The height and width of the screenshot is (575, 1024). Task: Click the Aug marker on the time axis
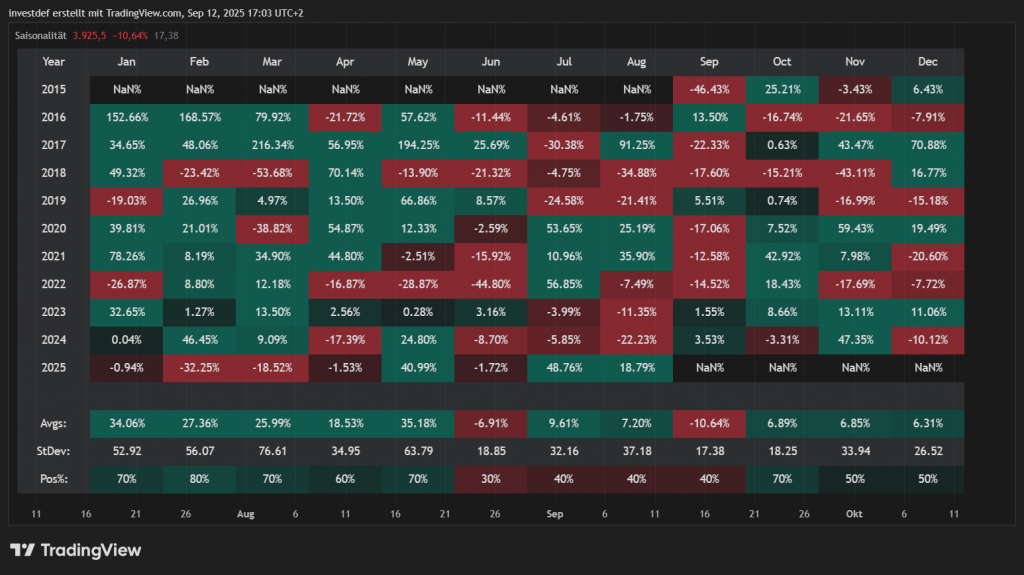click(x=245, y=513)
